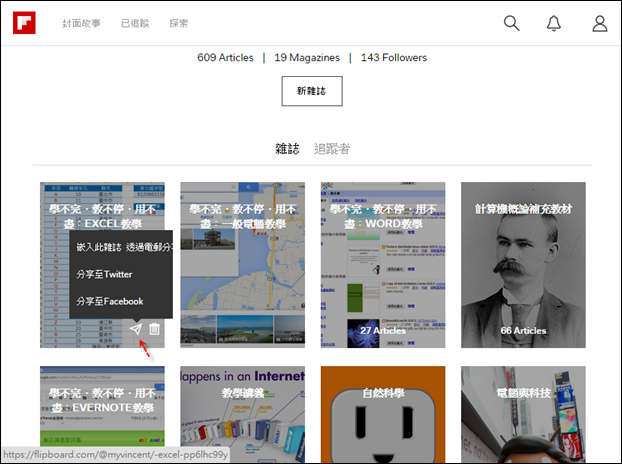622x464 pixels.
Task: Click the share paper-plane icon on EXCEL magazine
Action: coord(136,329)
